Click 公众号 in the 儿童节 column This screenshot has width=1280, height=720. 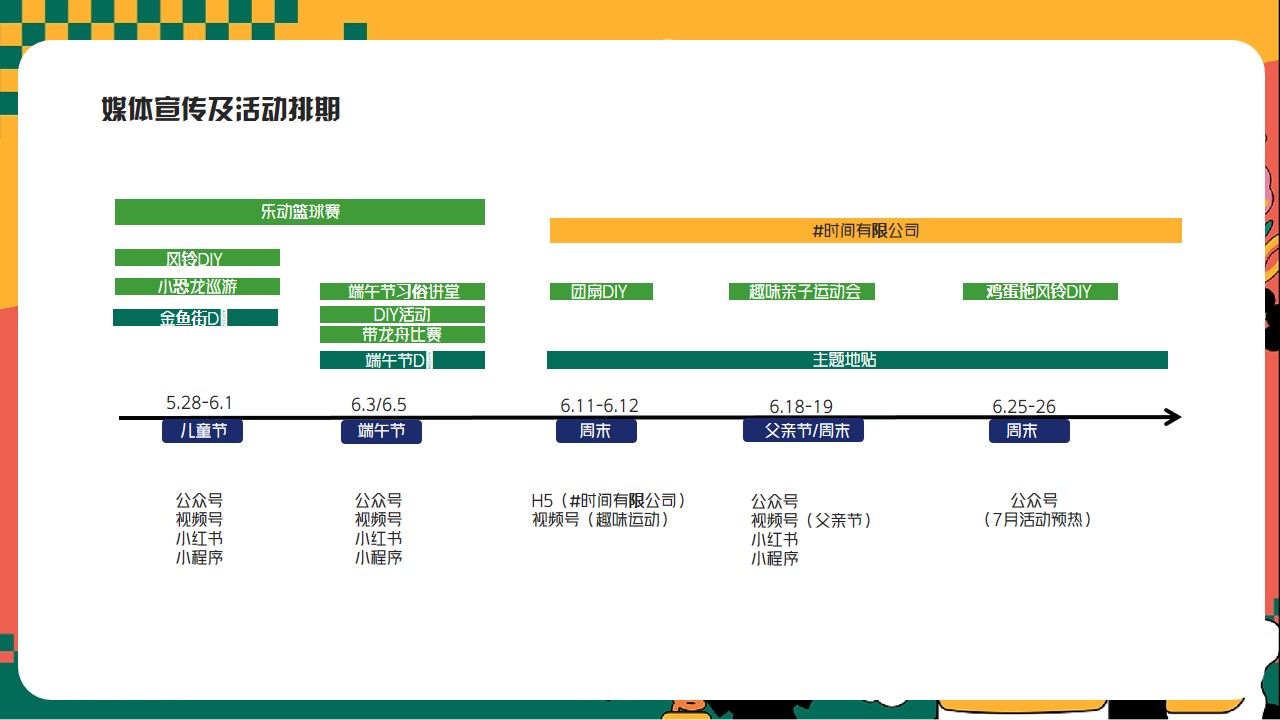[199, 500]
